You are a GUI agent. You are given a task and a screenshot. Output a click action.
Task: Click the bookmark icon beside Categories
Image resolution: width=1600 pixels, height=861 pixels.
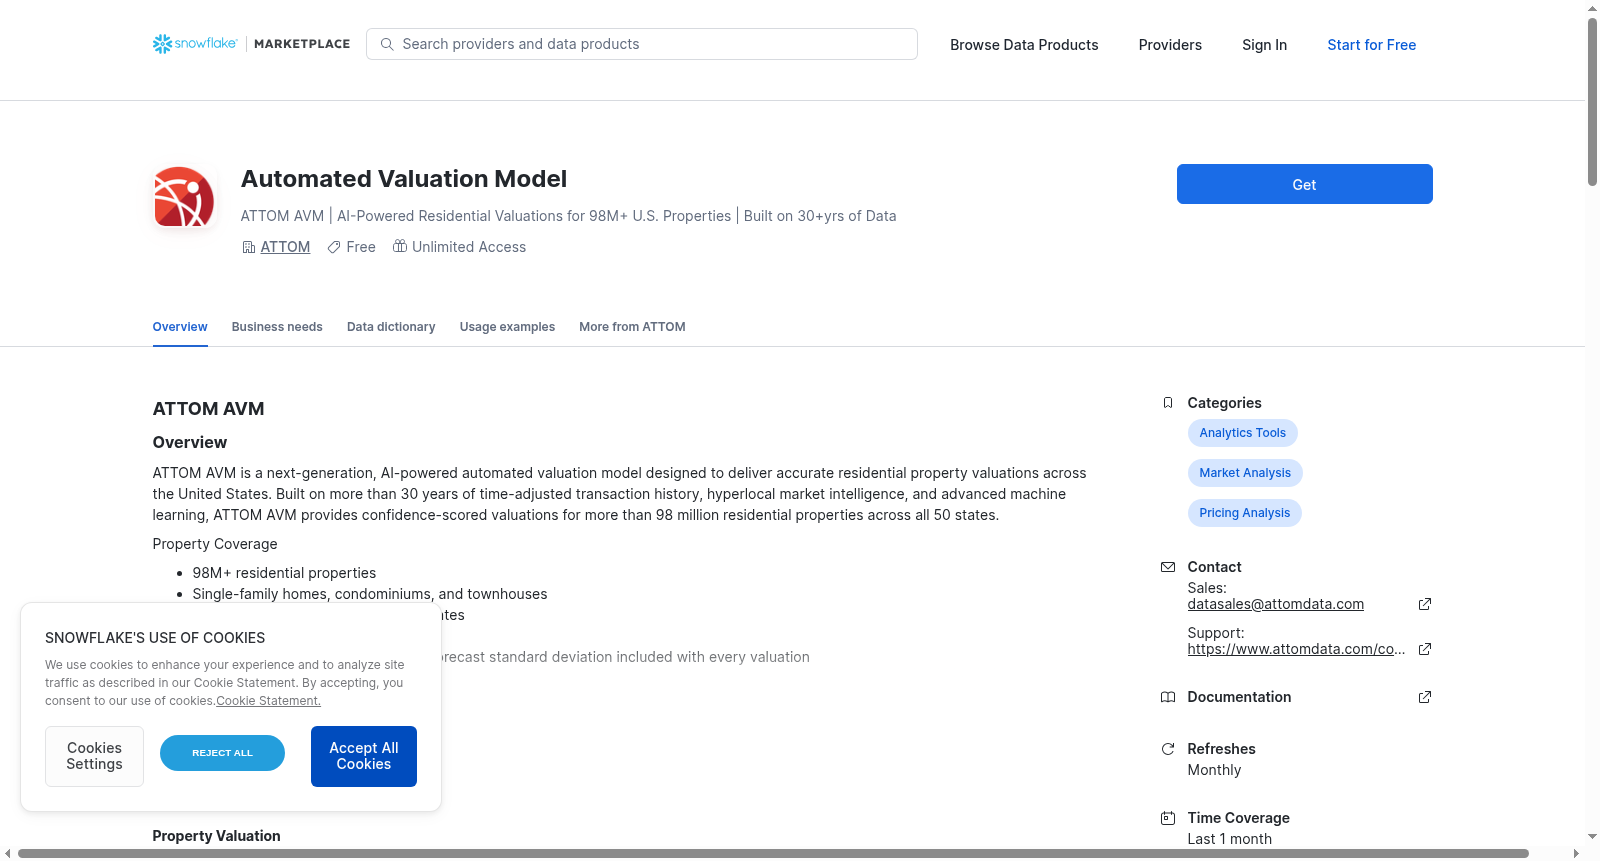1168,403
